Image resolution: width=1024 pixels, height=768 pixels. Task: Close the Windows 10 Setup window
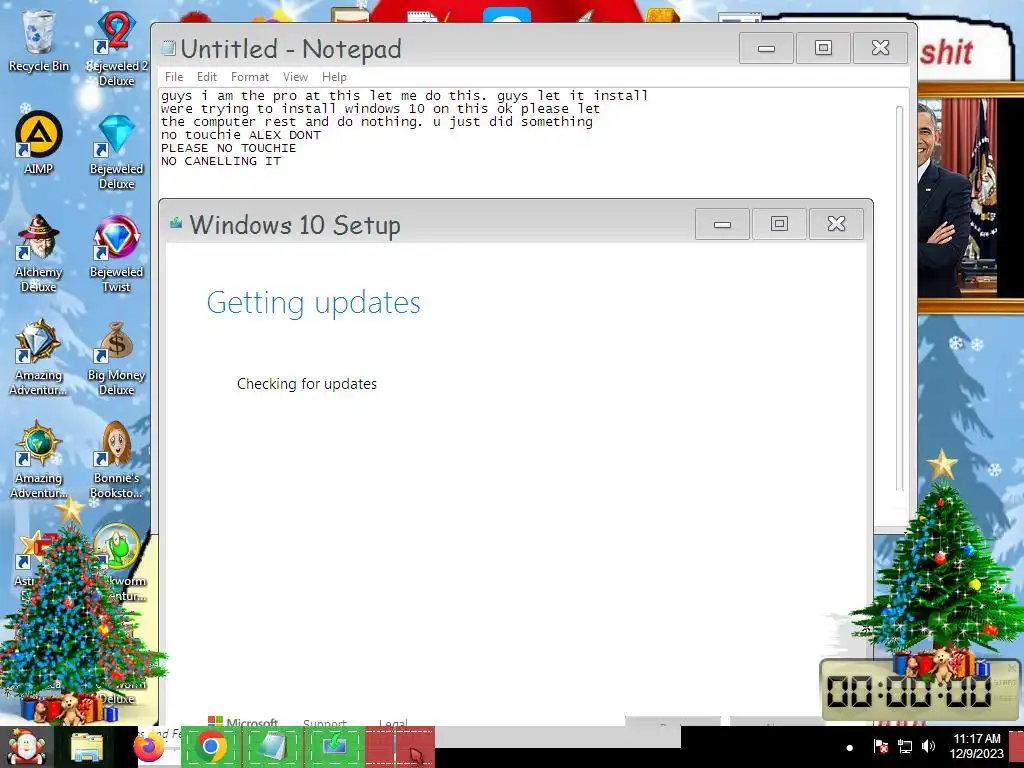(837, 224)
